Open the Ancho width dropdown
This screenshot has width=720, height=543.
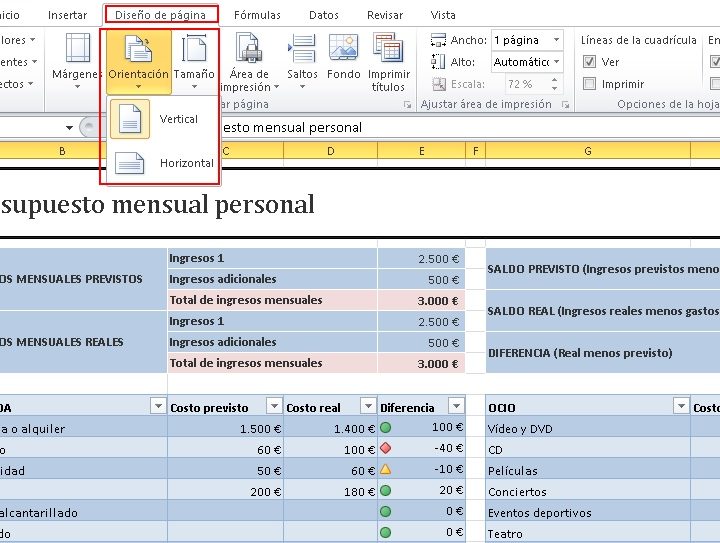pos(557,40)
